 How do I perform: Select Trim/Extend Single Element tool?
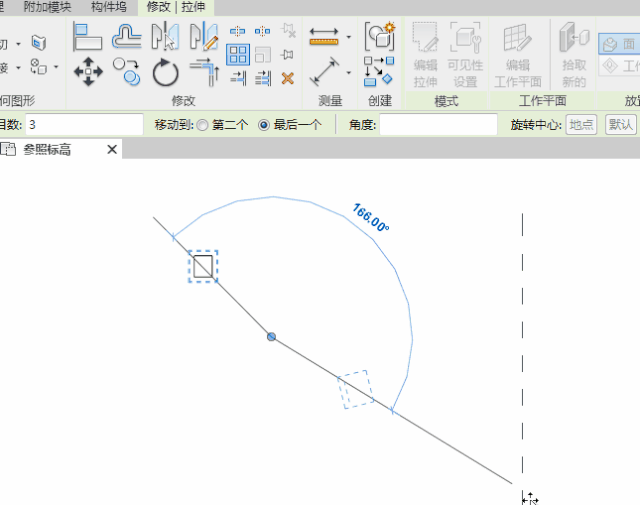238,78
